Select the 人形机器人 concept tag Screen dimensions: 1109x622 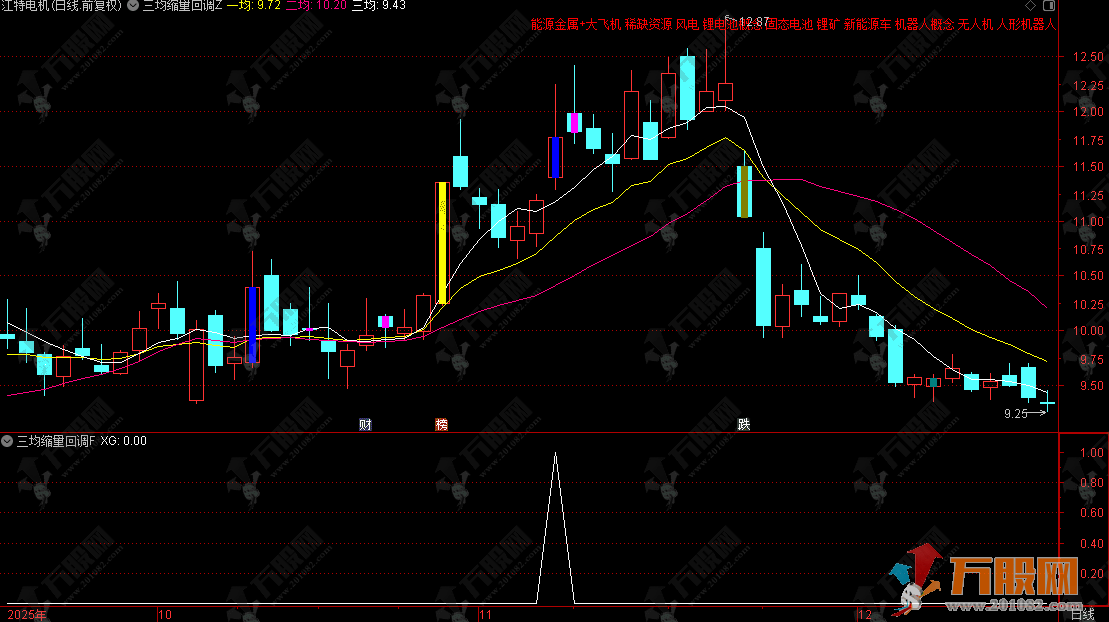(x=1027, y=23)
